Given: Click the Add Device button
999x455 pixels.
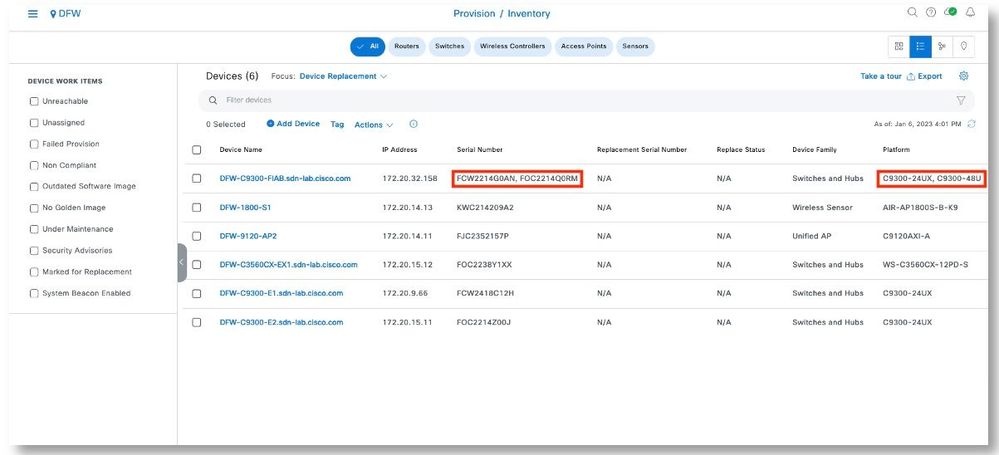Looking at the screenshot, I should (293, 124).
